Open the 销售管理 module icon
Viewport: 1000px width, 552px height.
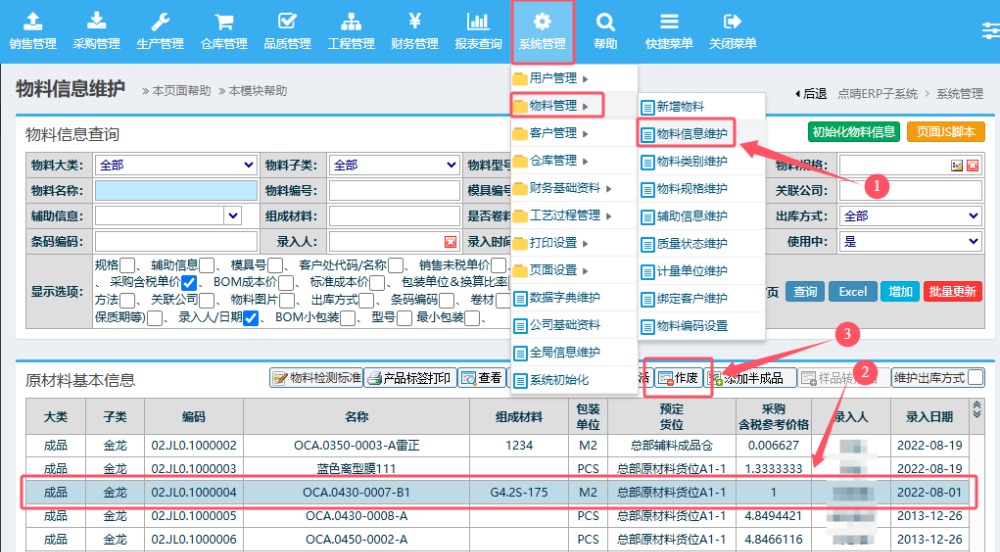click(x=33, y=22)
